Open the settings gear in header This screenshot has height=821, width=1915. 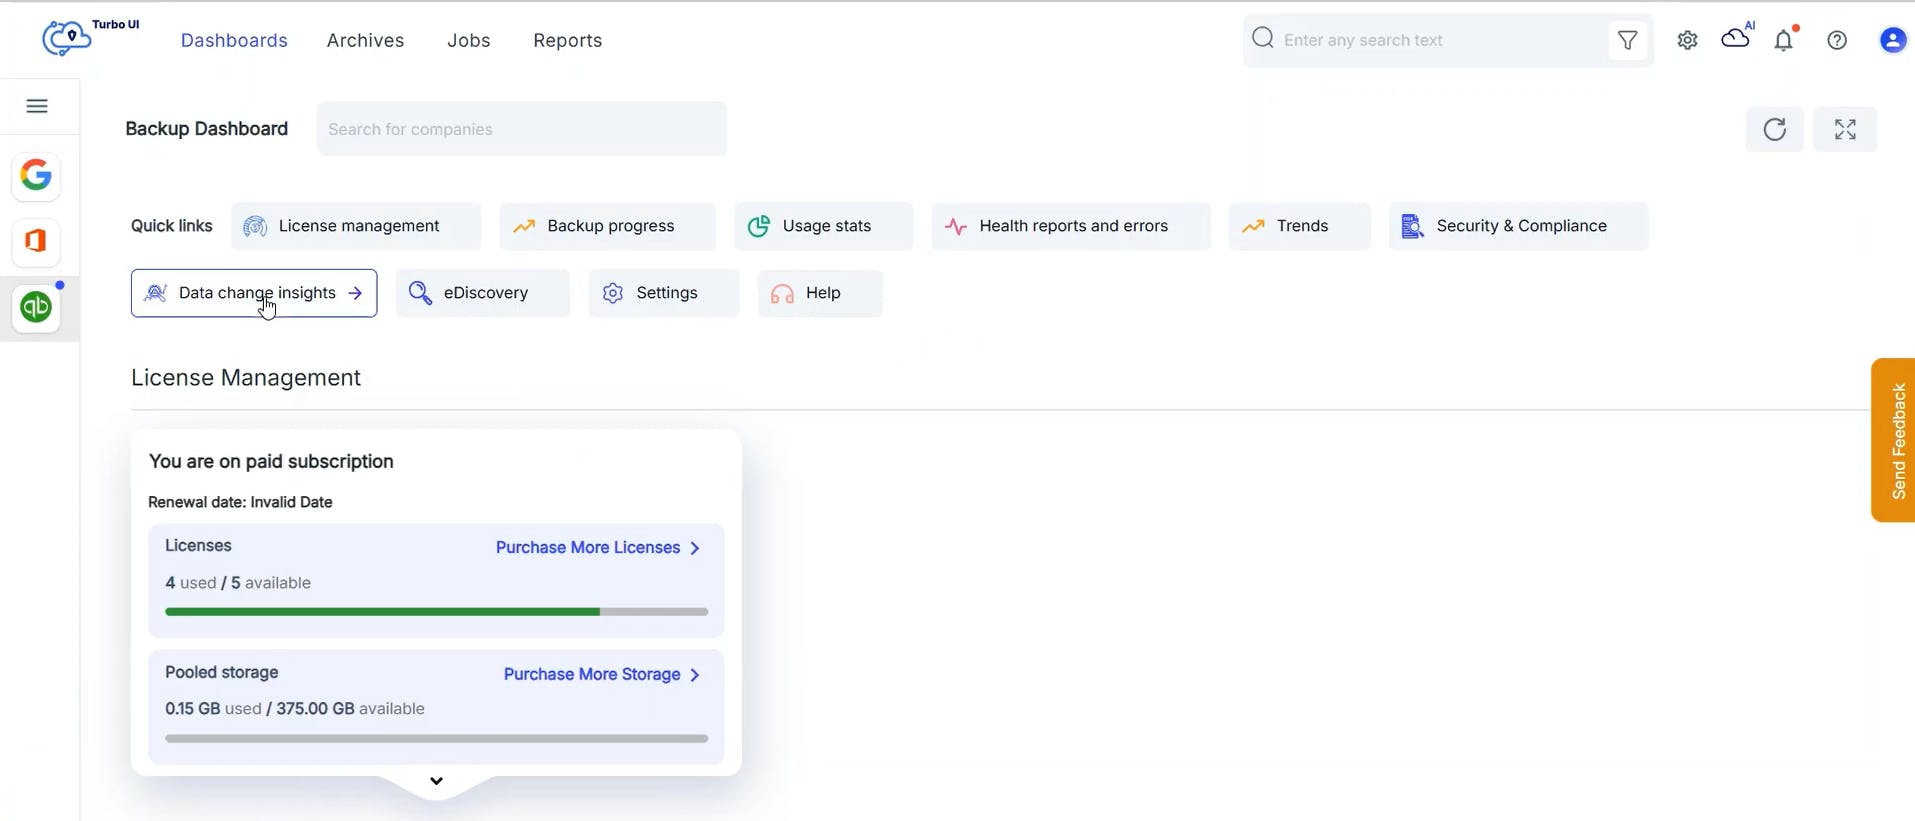point(1688,41)
